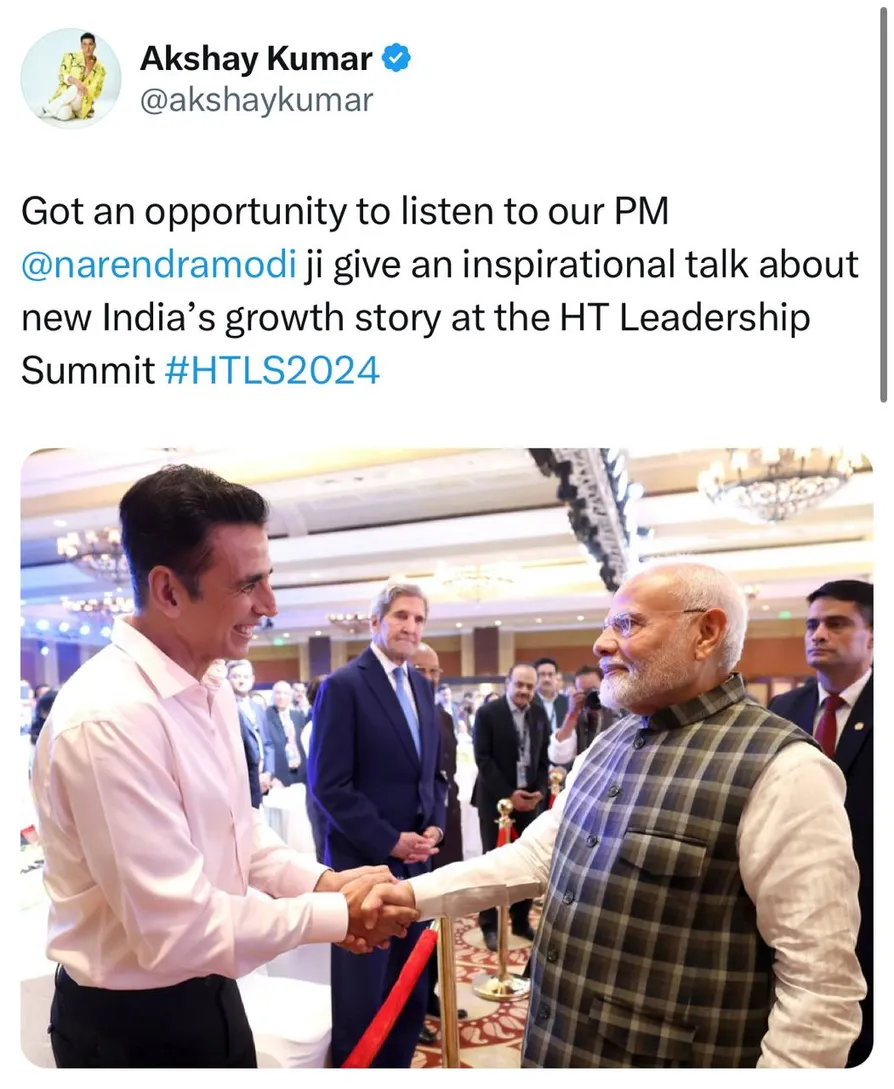Click the red tie in the photo

pos(829,725)
